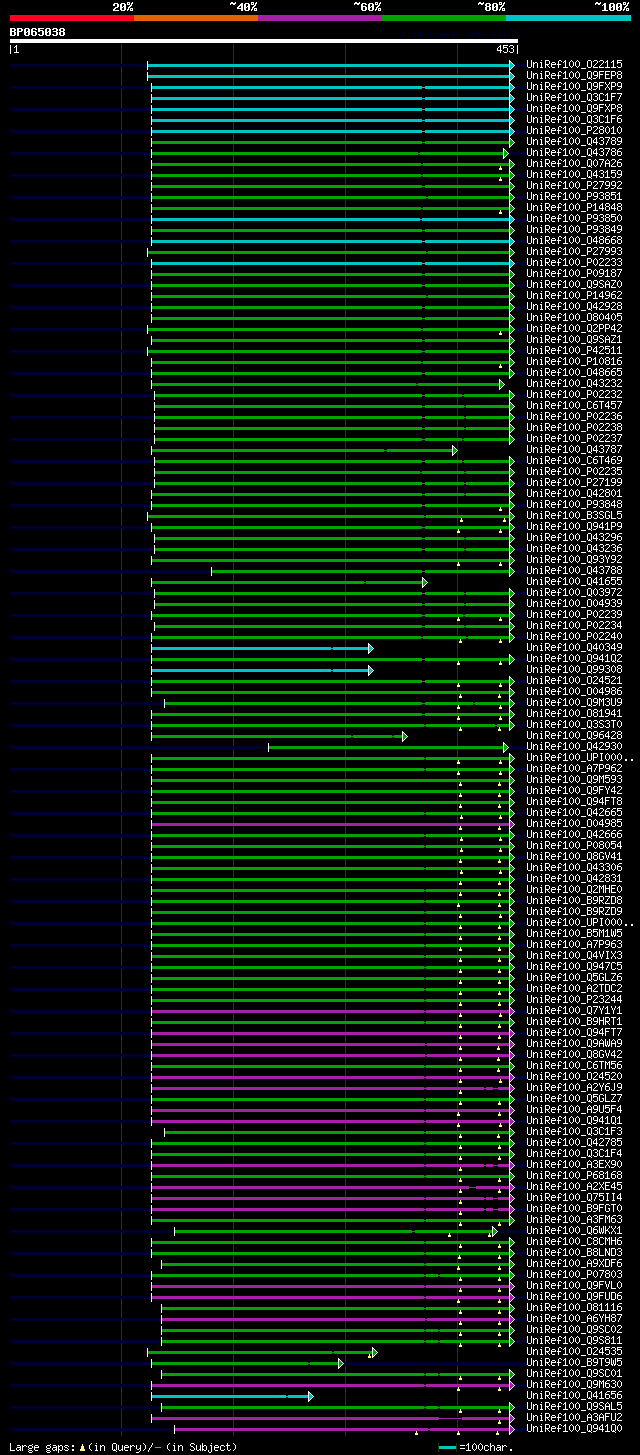
Task: Click the white query sequence bar
Action: (264, 41)
